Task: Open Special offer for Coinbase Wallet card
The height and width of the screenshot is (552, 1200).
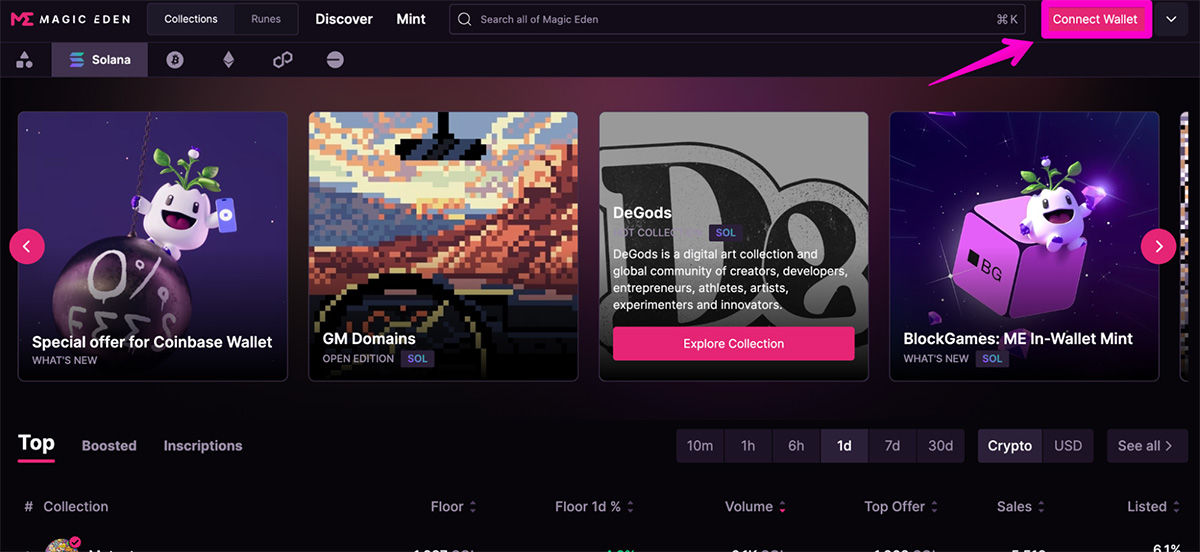Action: (153, 246)
